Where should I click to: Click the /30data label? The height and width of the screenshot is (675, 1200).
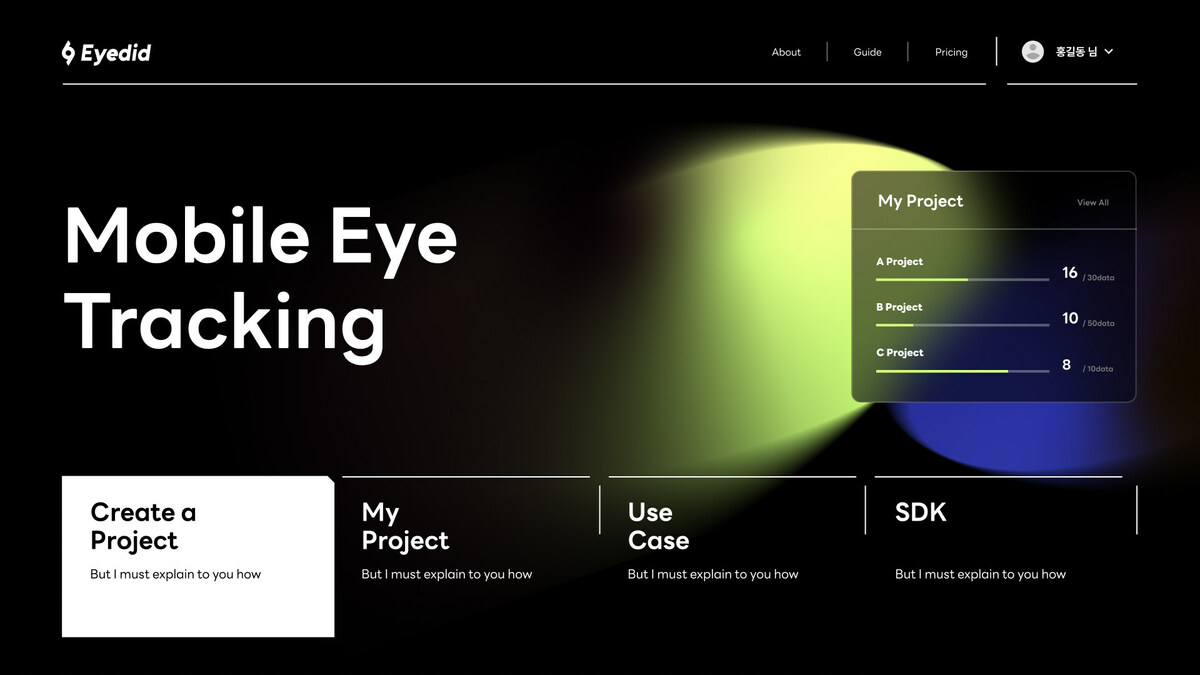[1098, 278]
